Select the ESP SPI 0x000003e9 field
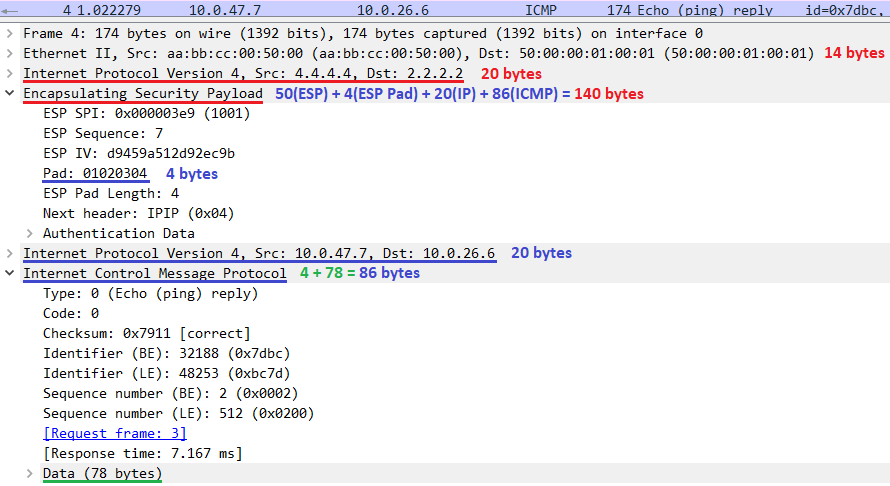The height and width of the screenshot is (486, 890). pyautogui.click(x=146, y=113)
